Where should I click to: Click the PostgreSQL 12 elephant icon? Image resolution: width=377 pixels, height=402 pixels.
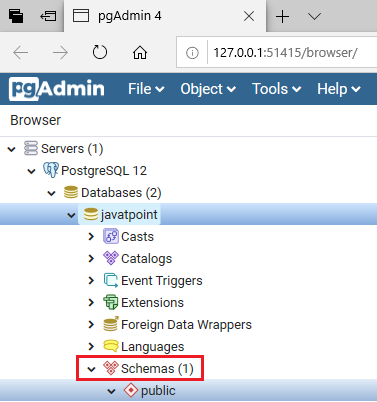pyautogui.click(x=51, y=170)
